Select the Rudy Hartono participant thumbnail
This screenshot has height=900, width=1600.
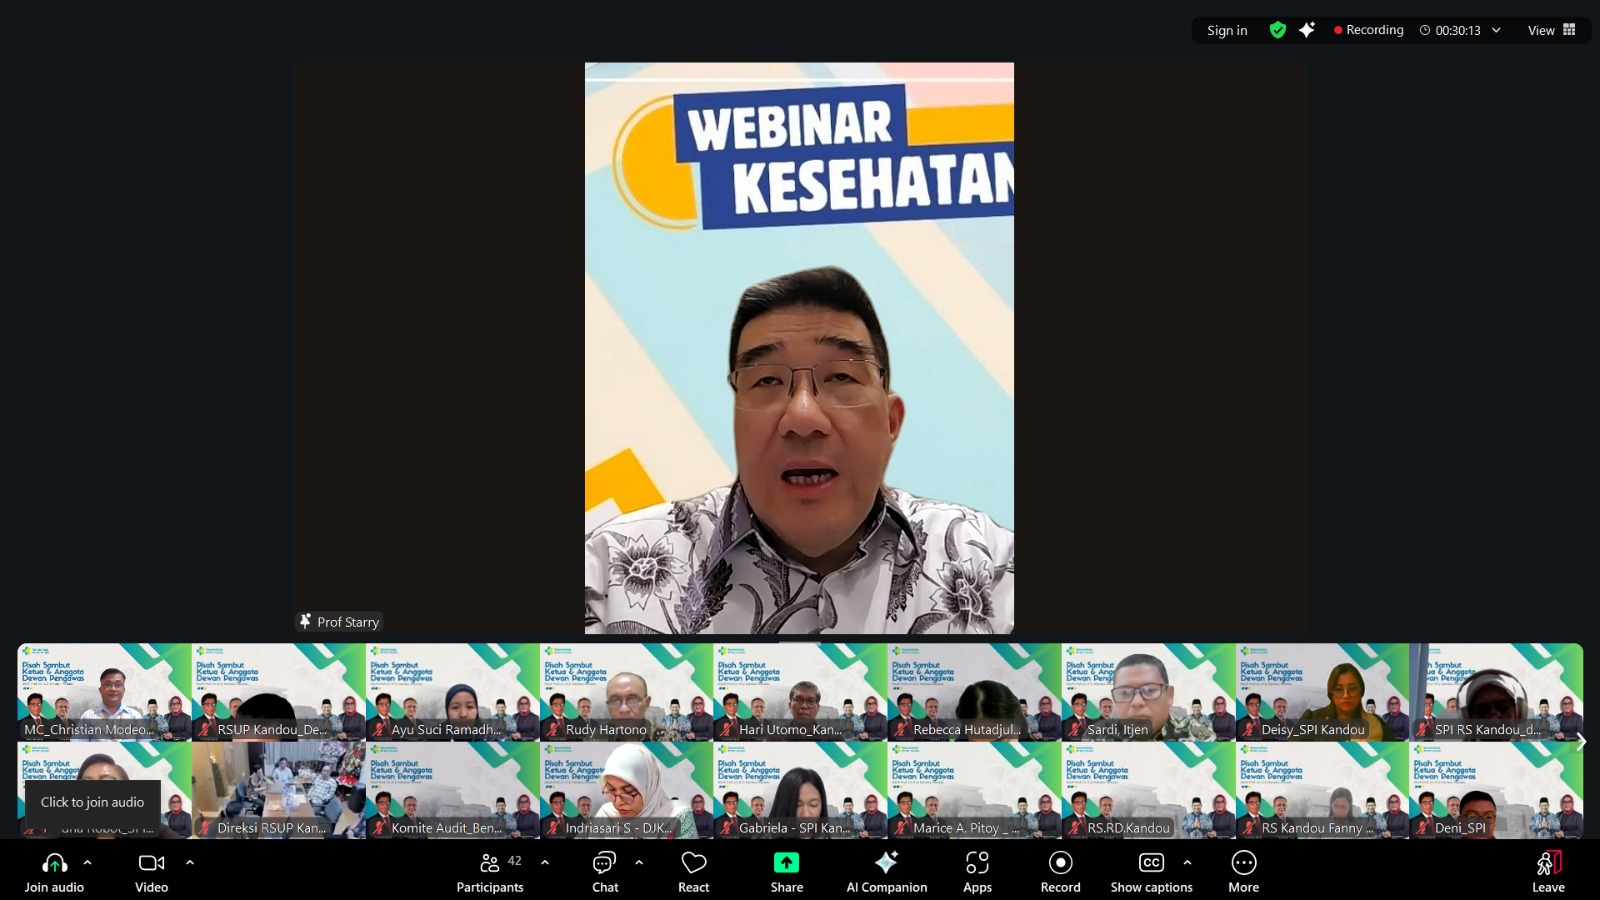point(626,691)
